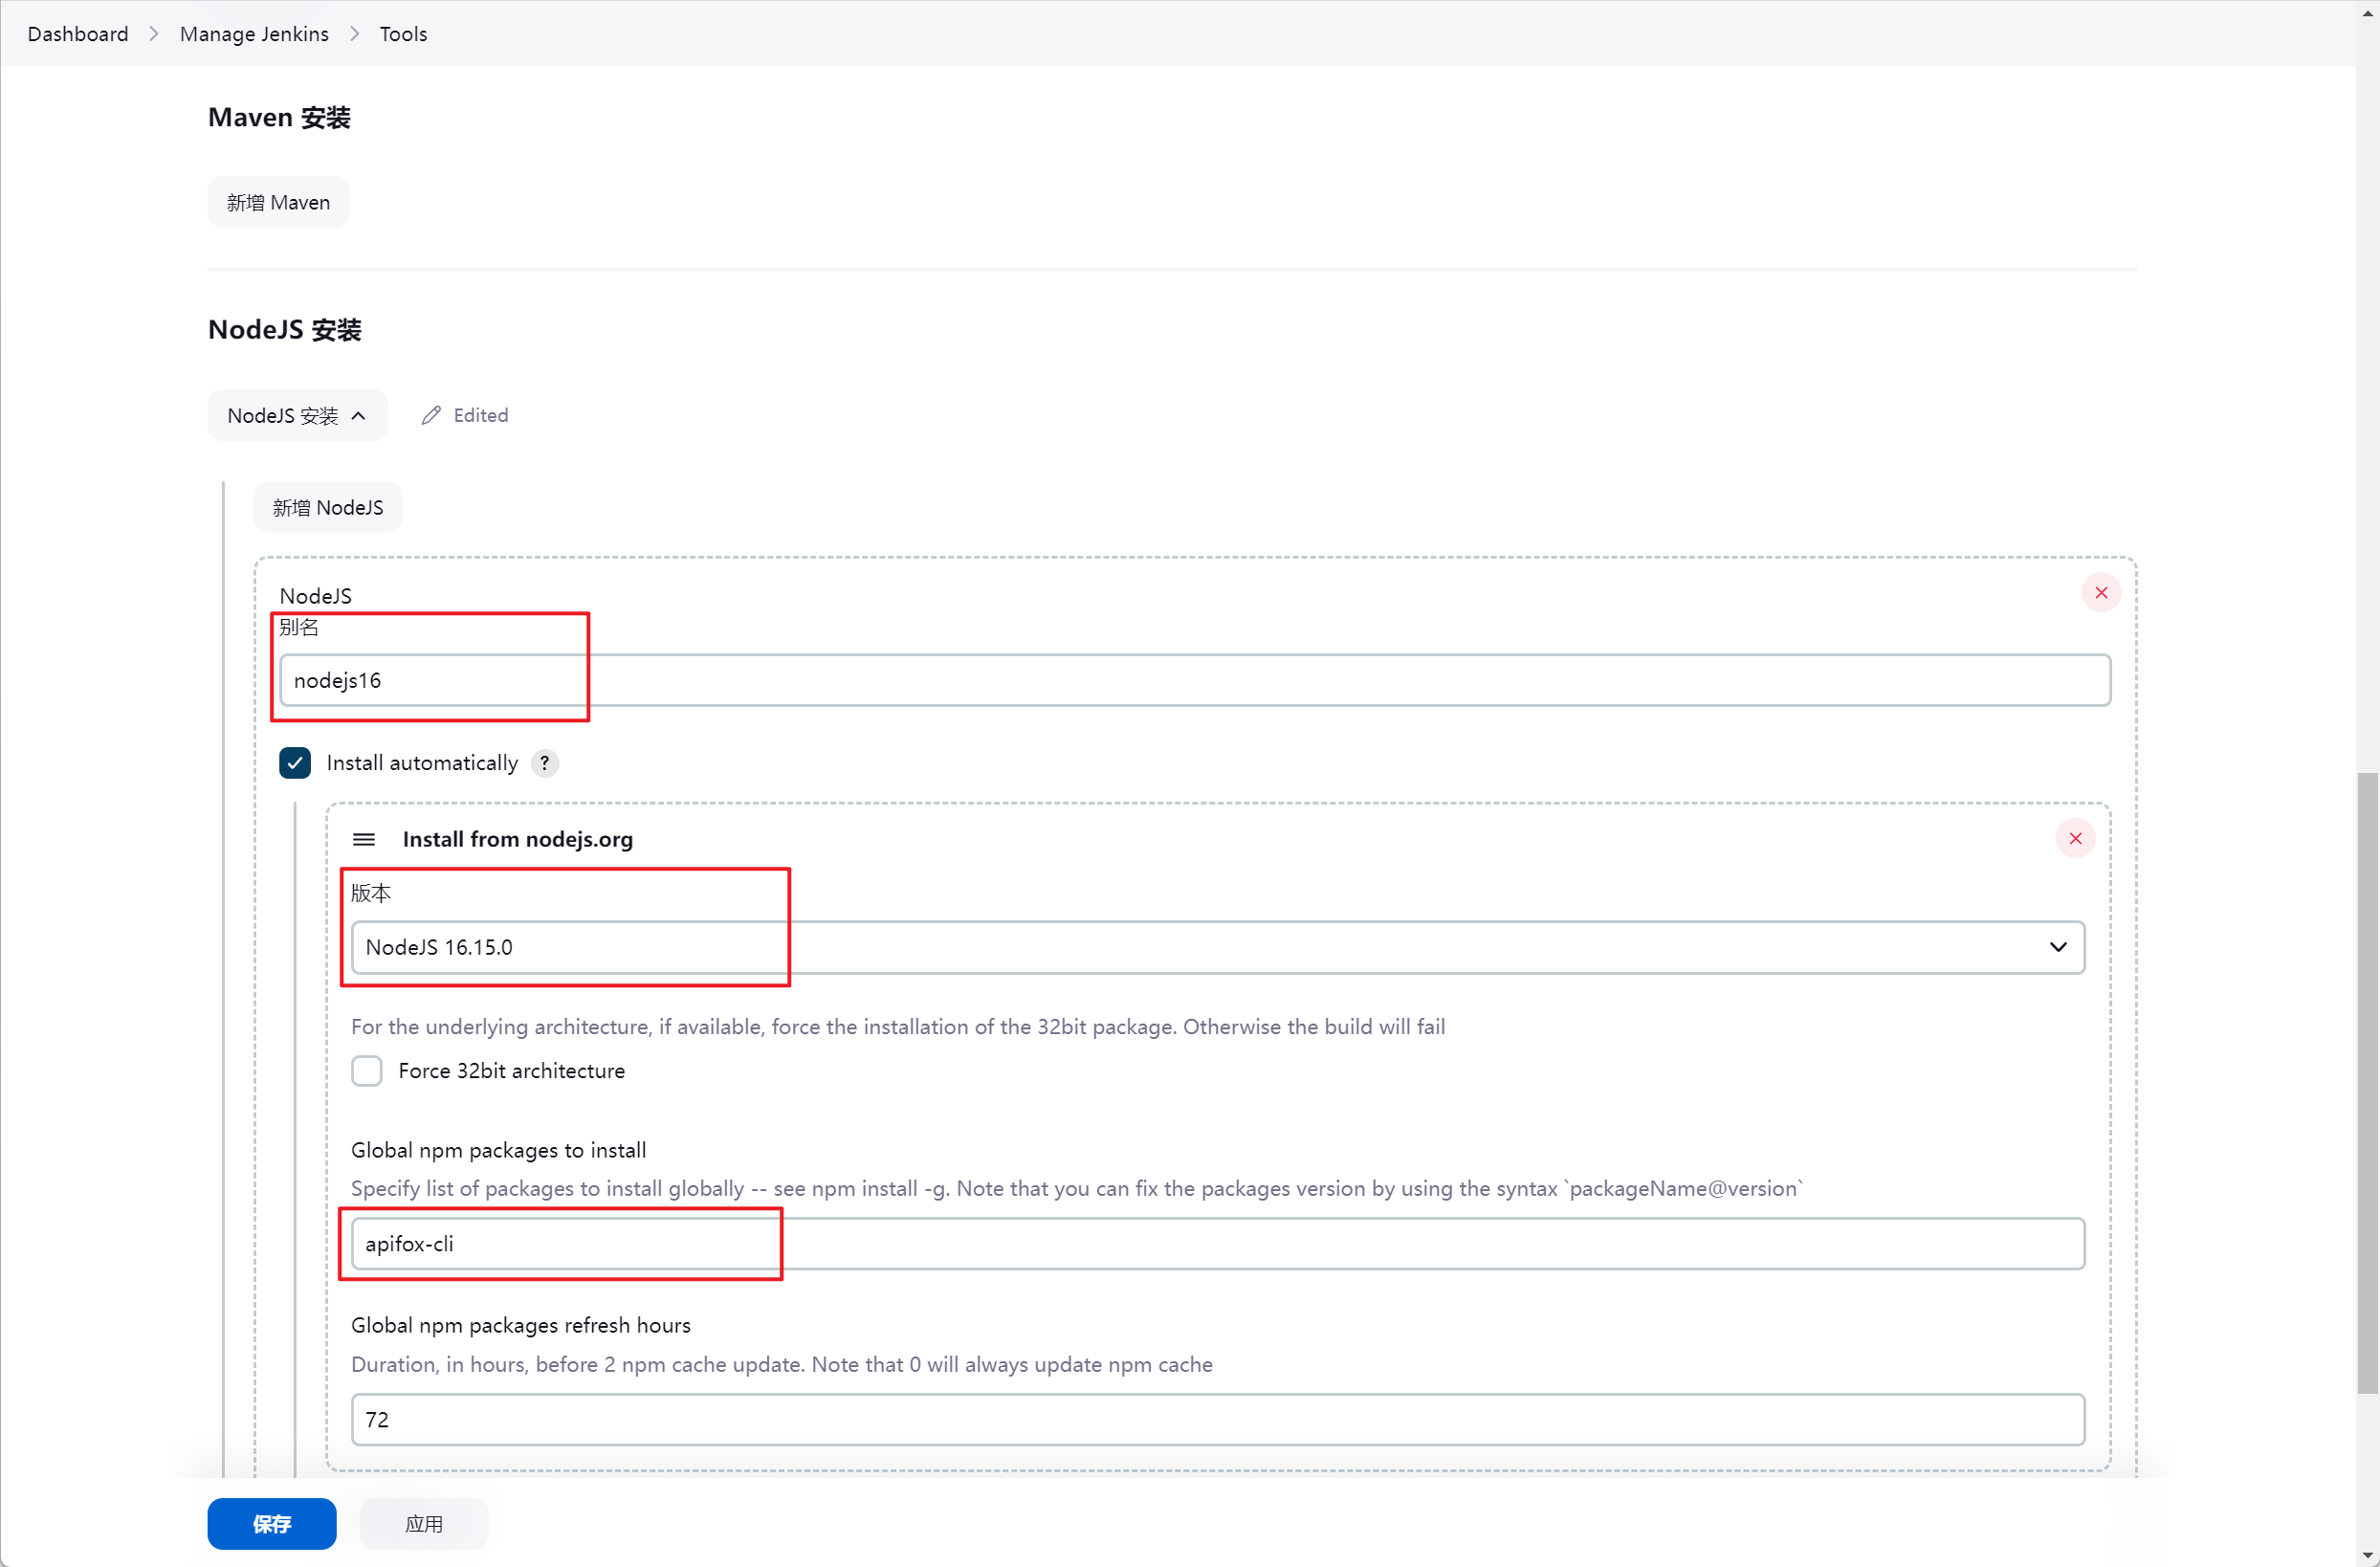Go to Dashboard breadcrumb
This screenshot has height=1567, width=2380.
pos(78,34)
